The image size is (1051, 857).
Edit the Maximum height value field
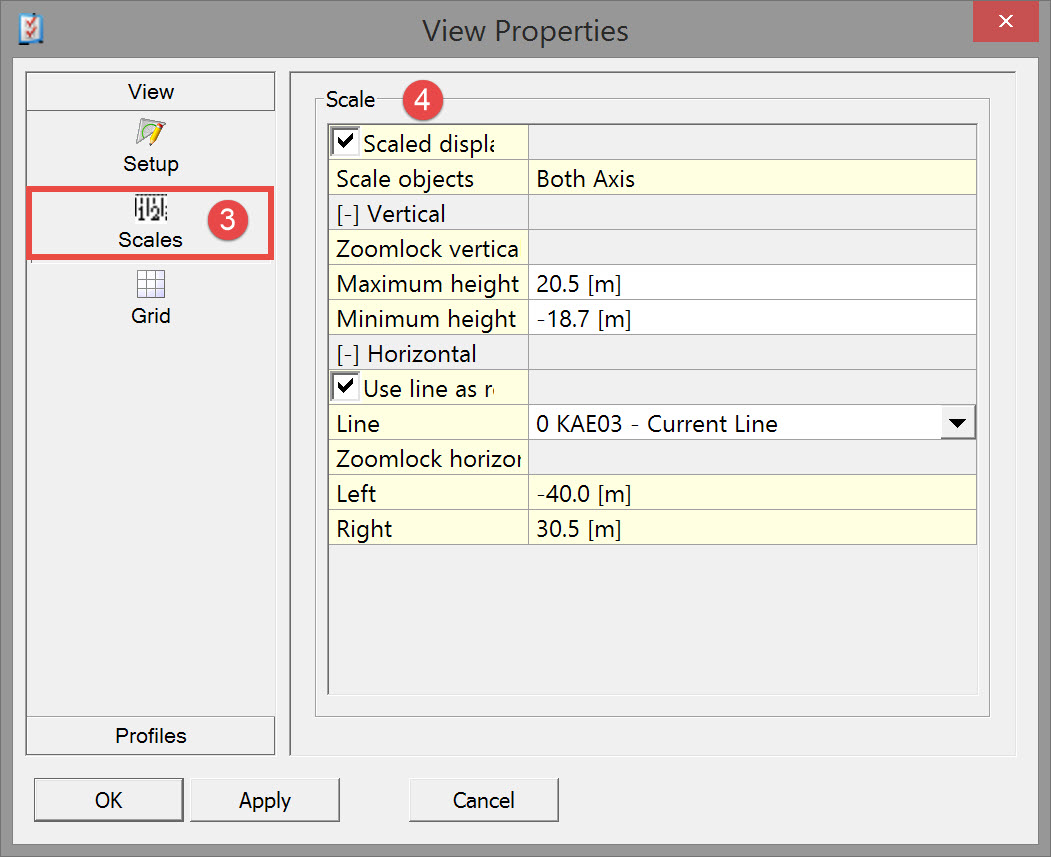[x=750, y=284]
